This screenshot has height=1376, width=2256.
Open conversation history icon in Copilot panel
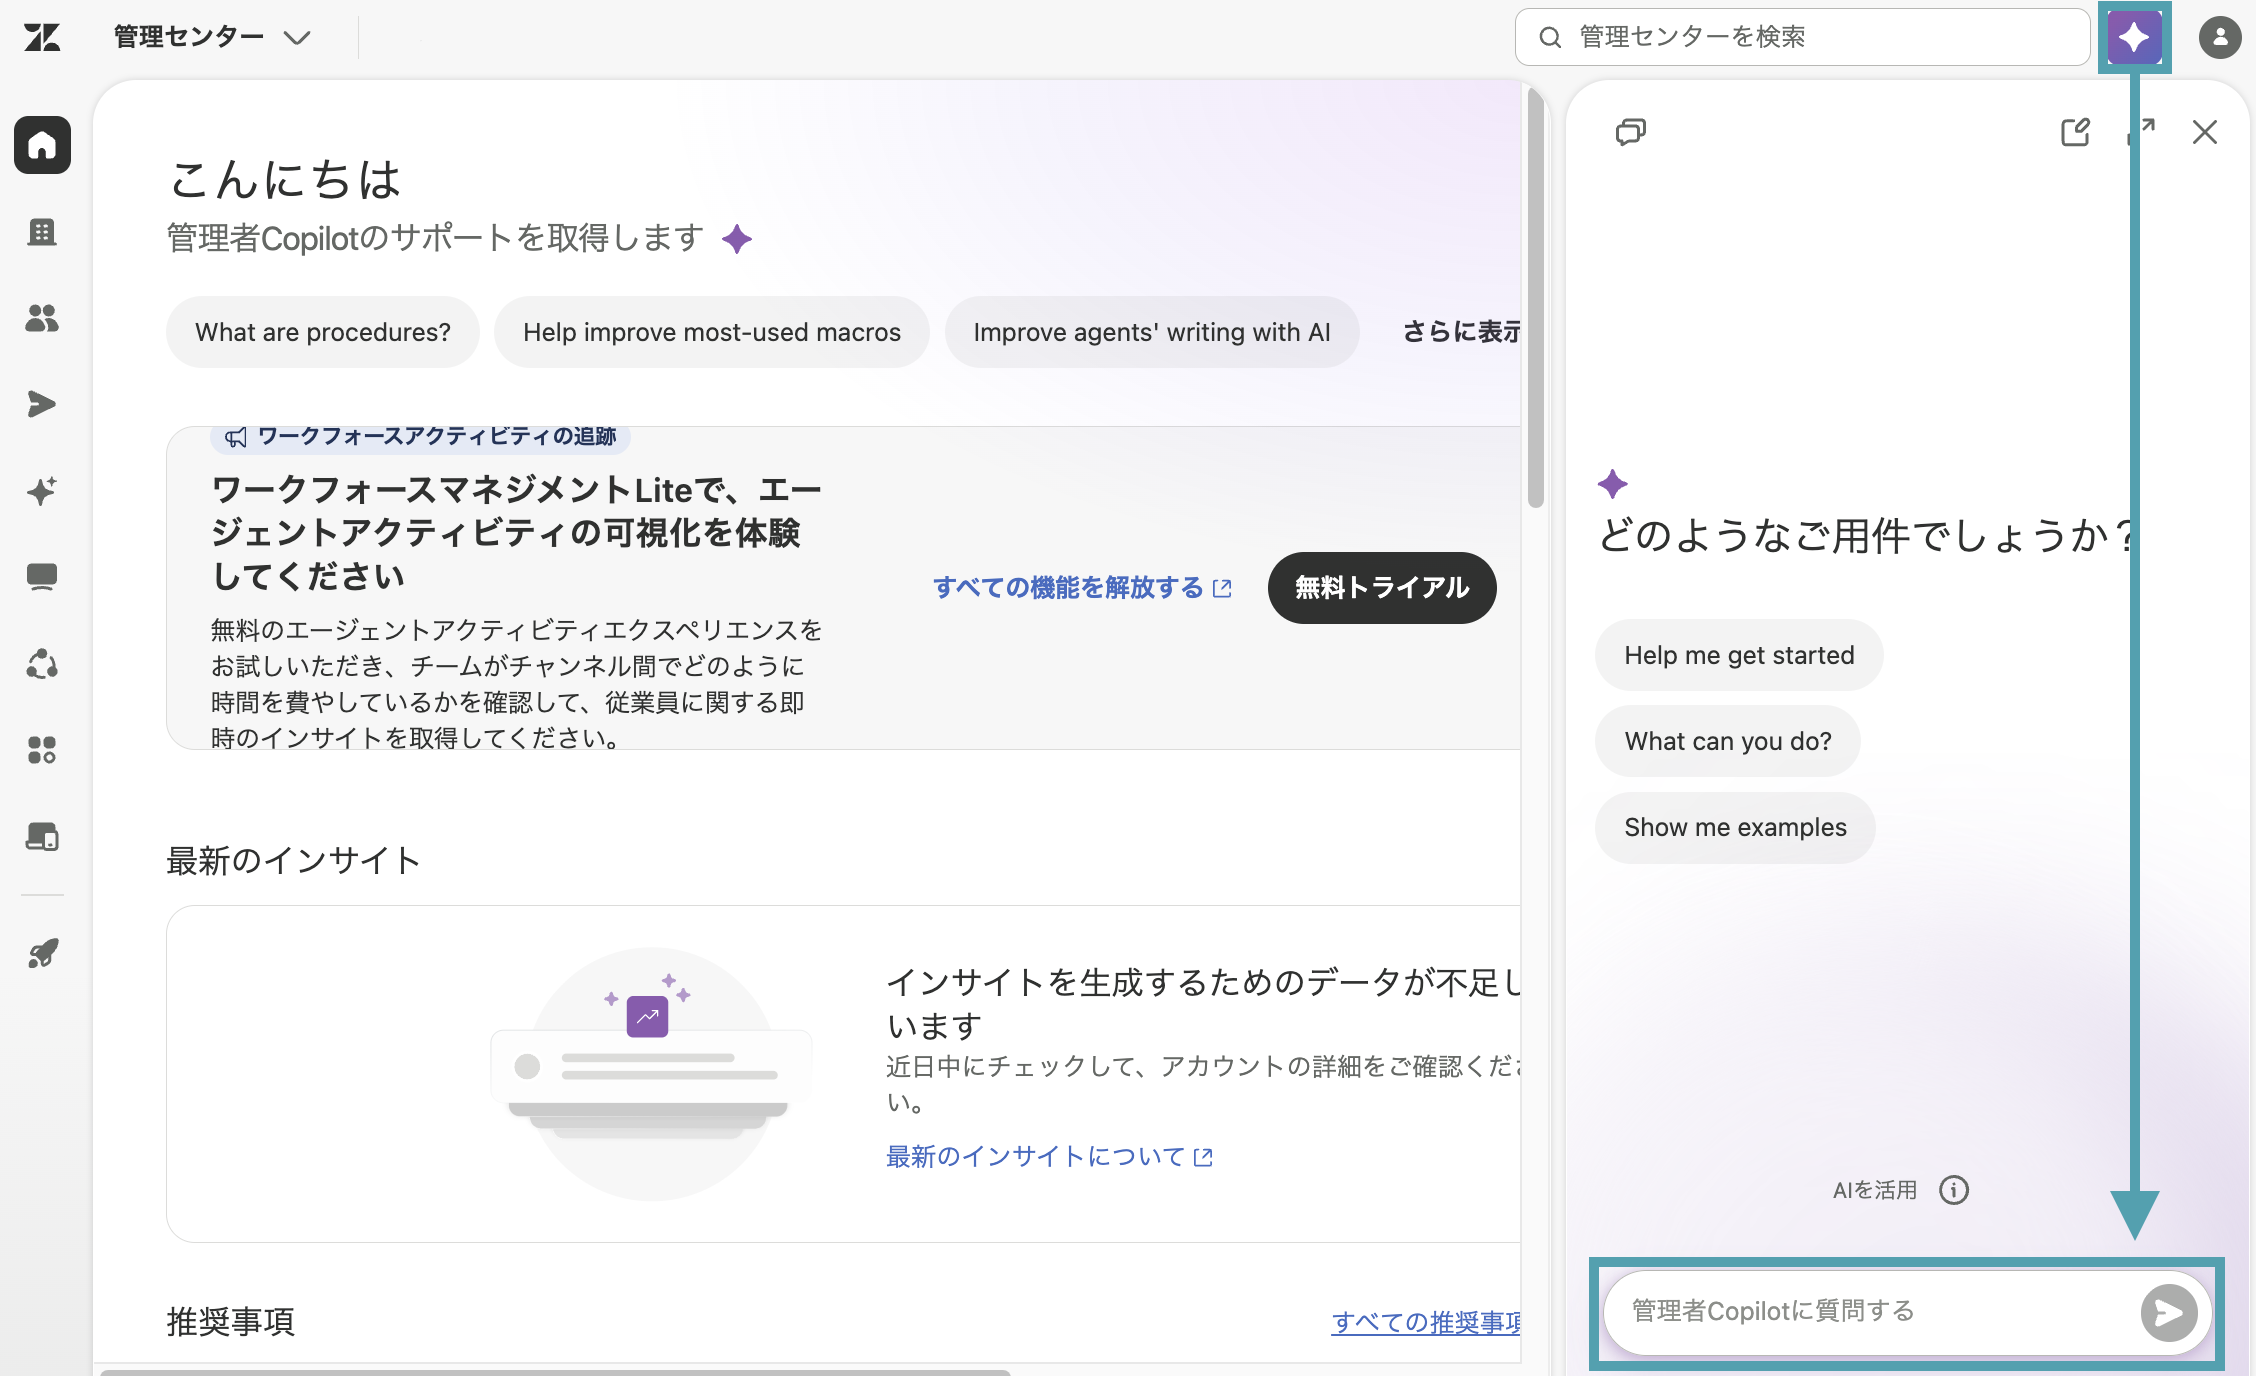tap(1631, 132)
